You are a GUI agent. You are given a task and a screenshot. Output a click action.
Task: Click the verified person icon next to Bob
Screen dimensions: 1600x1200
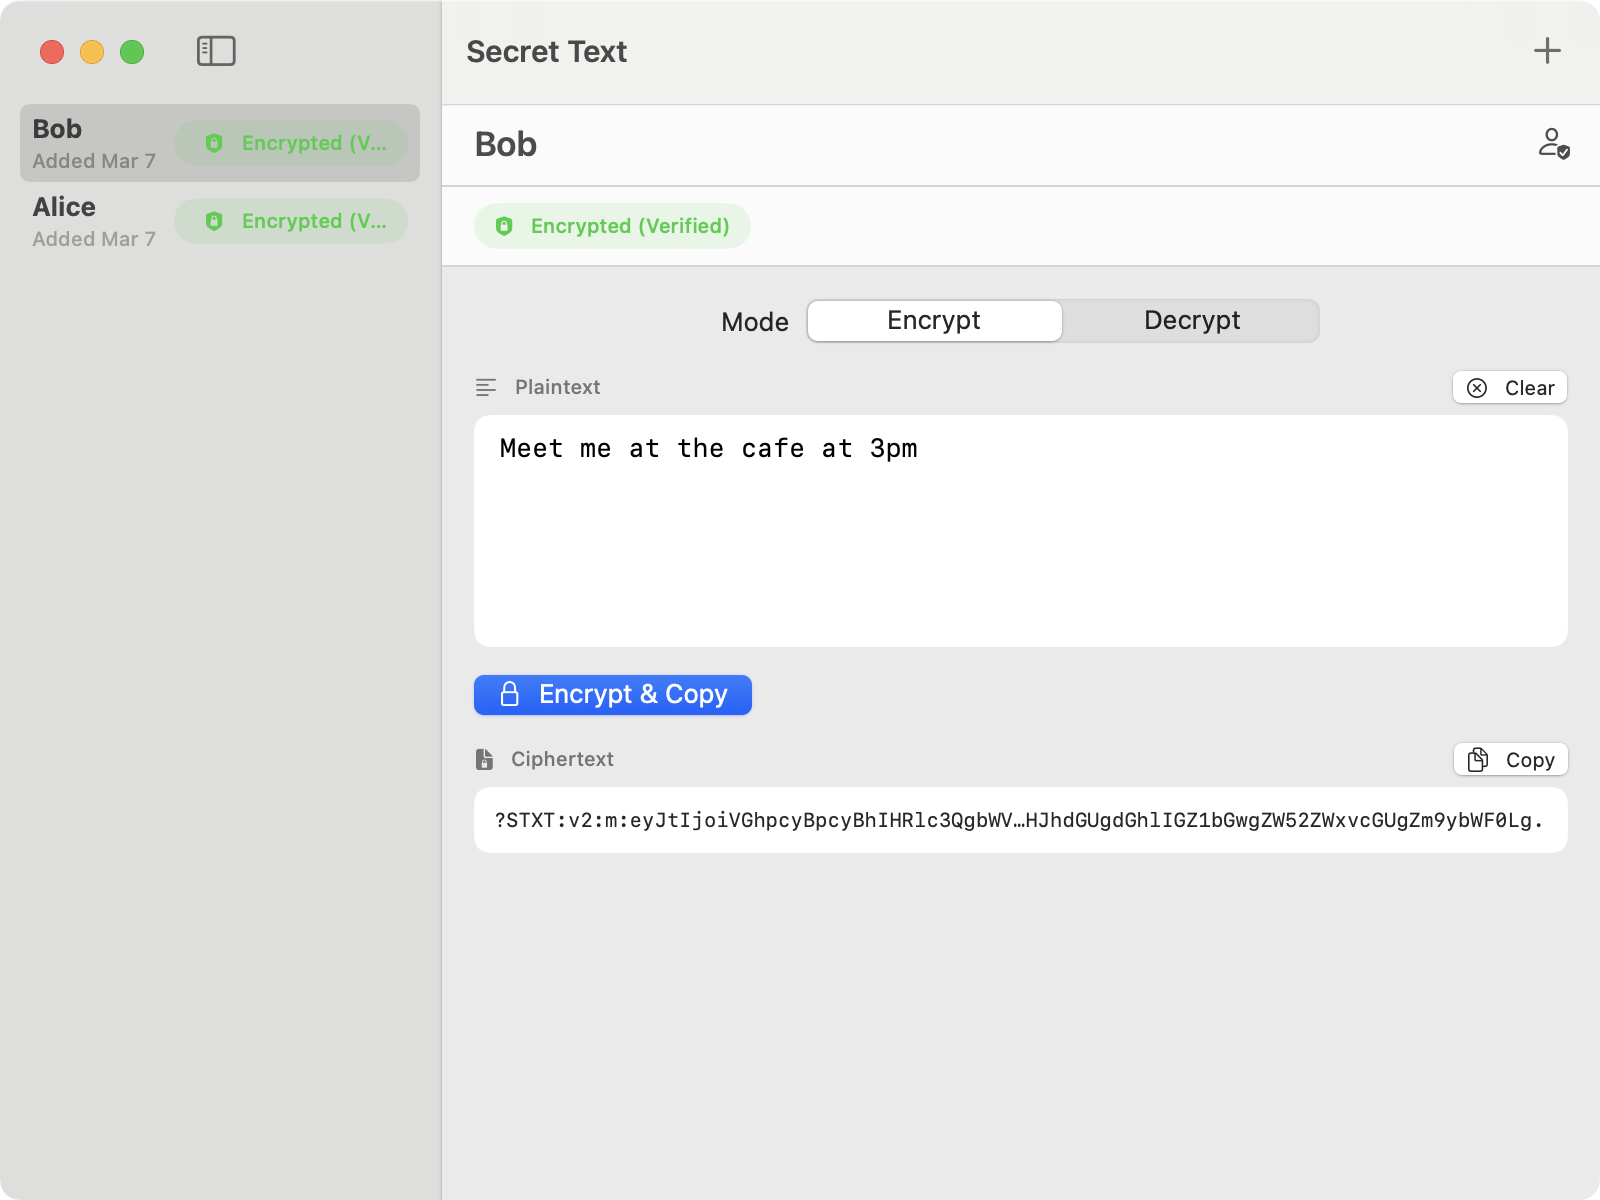tap(1556, 144)
